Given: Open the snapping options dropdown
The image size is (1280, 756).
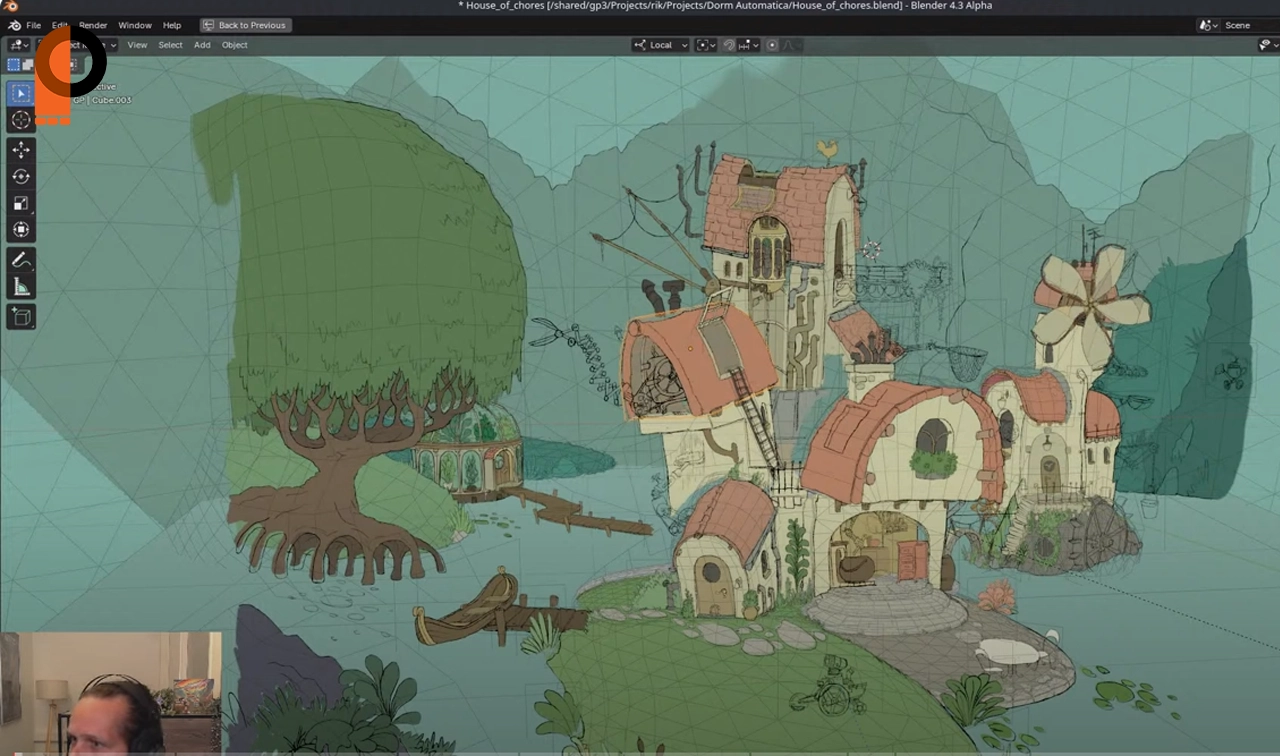Looking at the screenshot, I should coord(750,45).
